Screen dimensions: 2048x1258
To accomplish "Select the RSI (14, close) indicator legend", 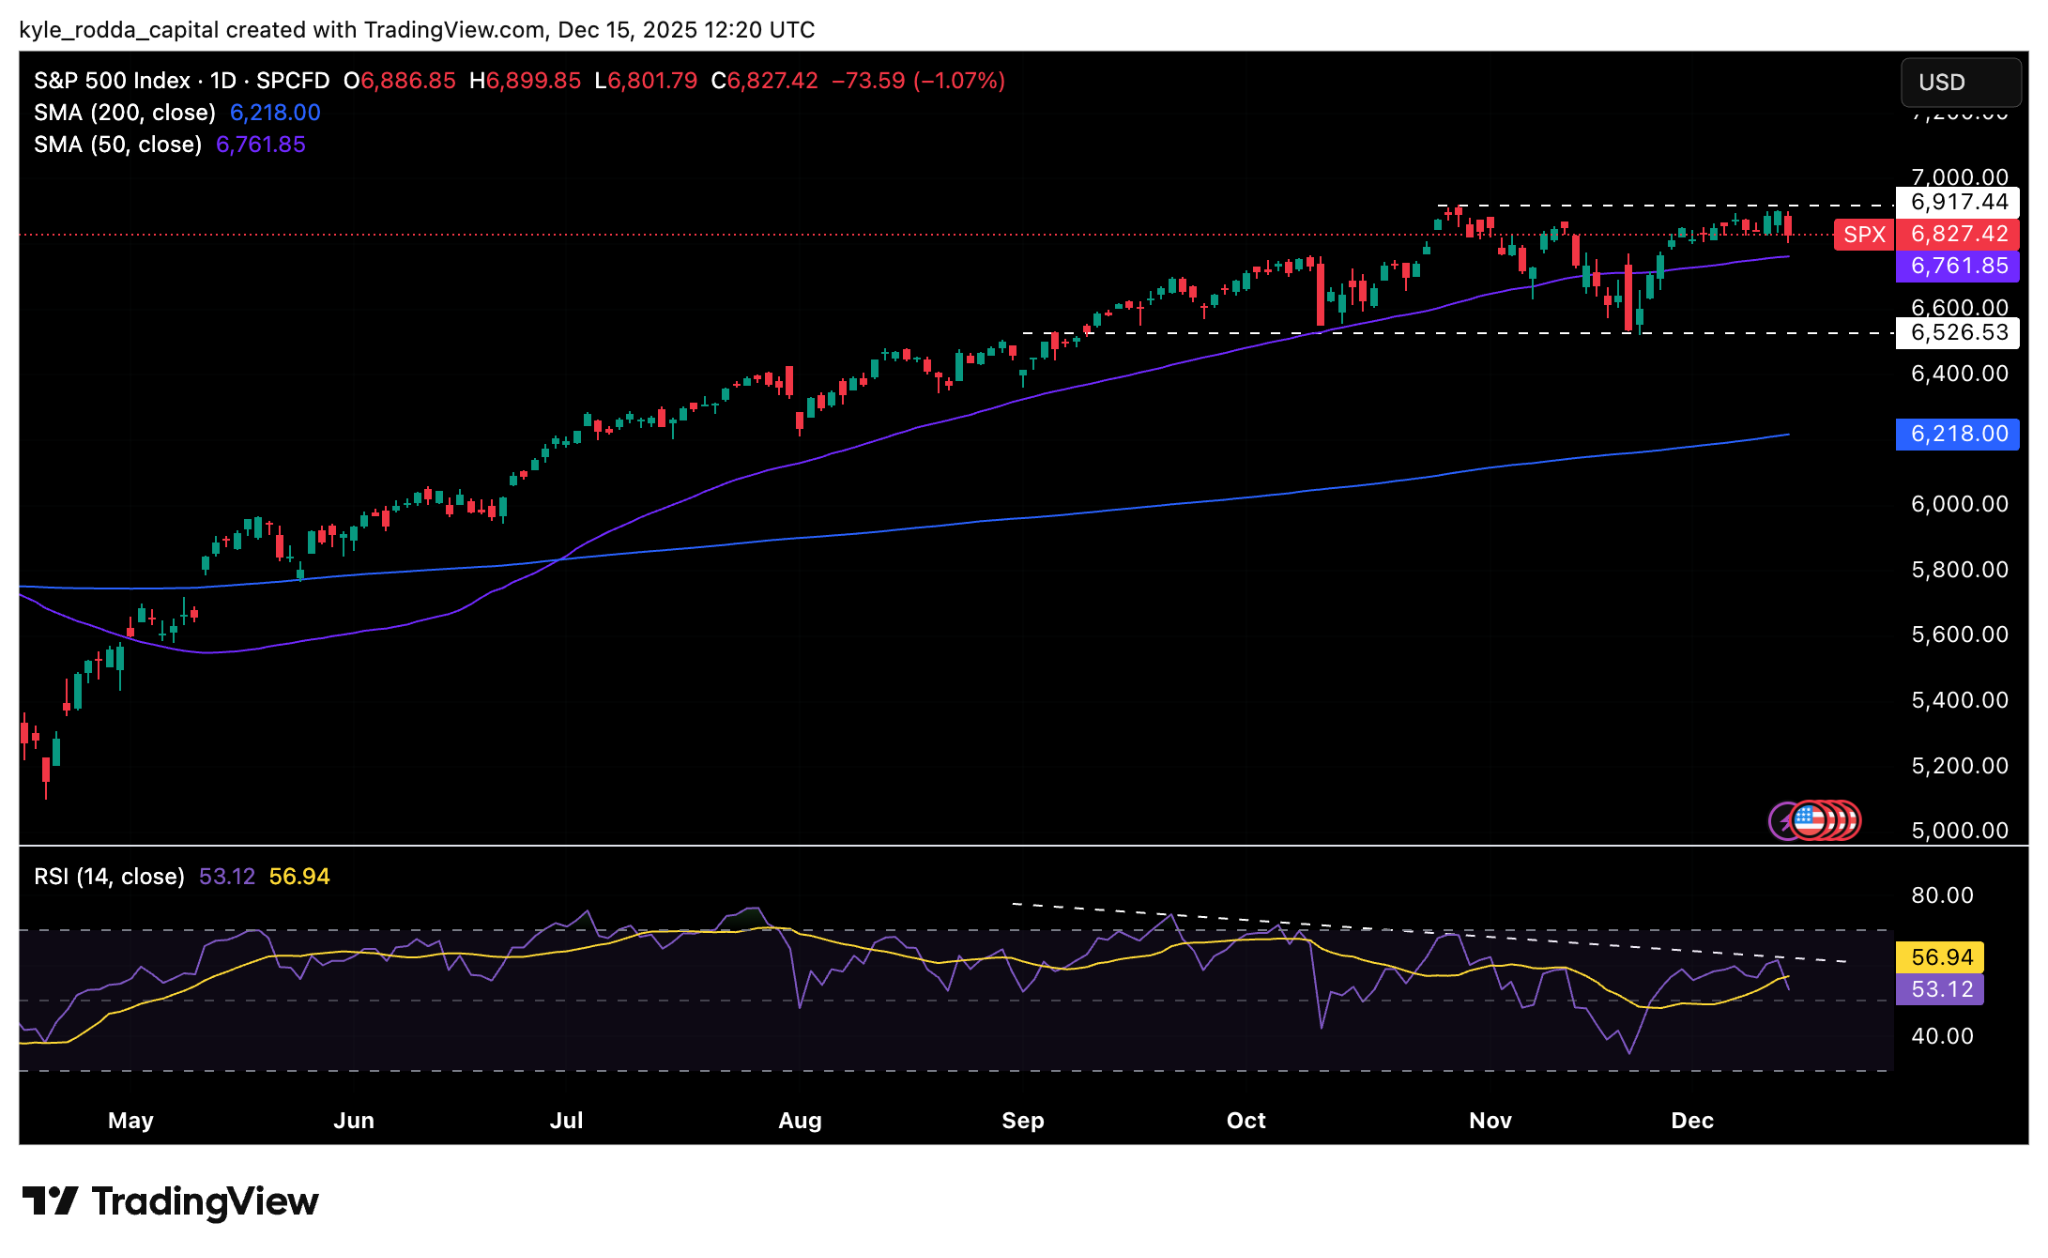I will pyautogui.click(x=109, y=876).
